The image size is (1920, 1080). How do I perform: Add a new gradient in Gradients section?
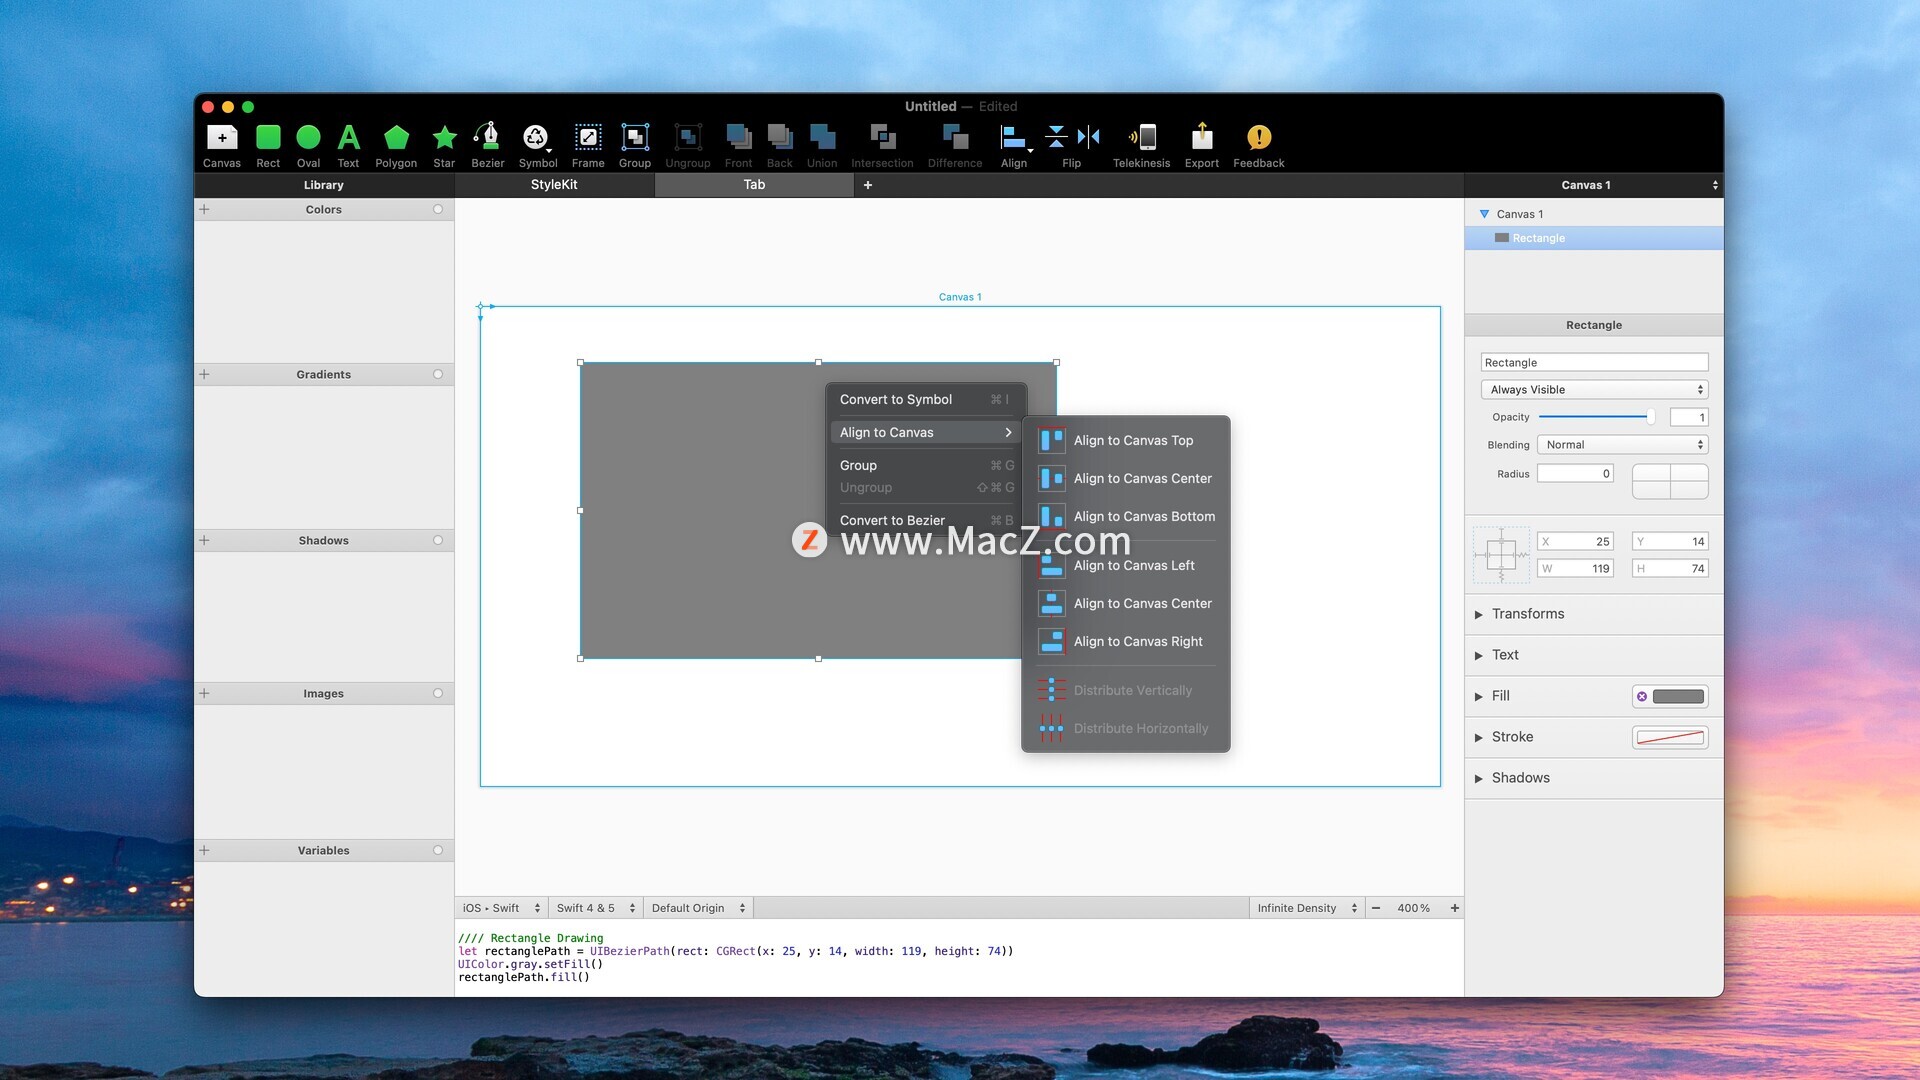tap(204, 374)
